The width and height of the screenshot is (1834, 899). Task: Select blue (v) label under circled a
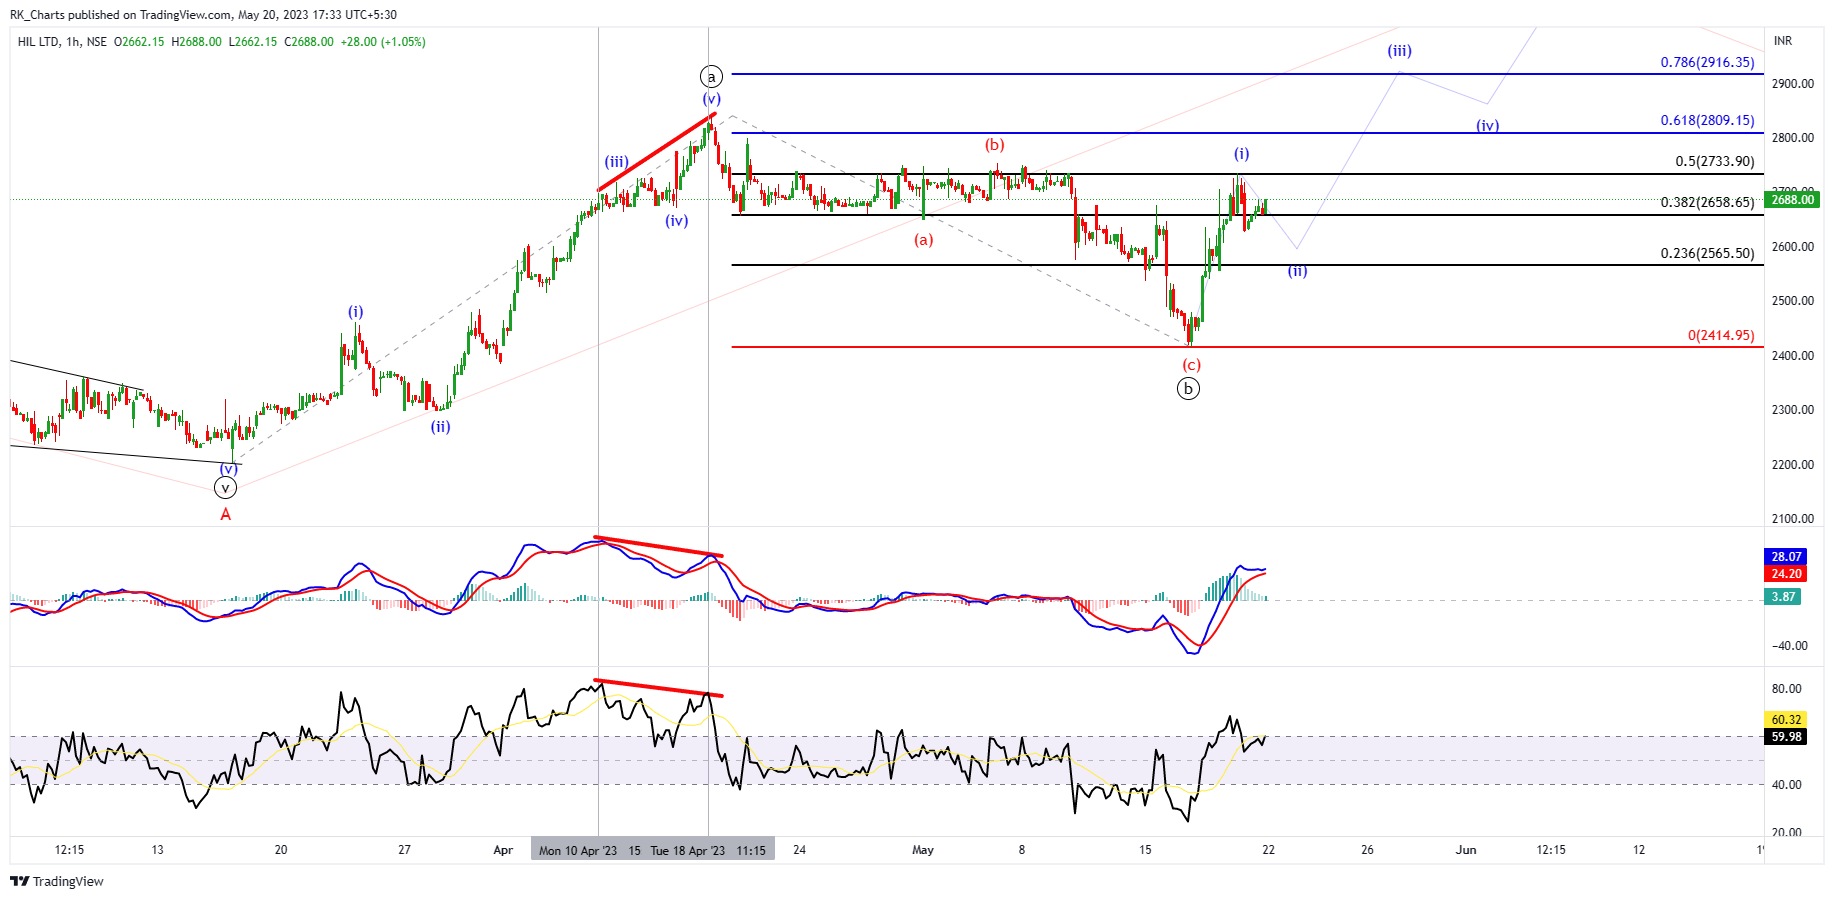(711, 99)
